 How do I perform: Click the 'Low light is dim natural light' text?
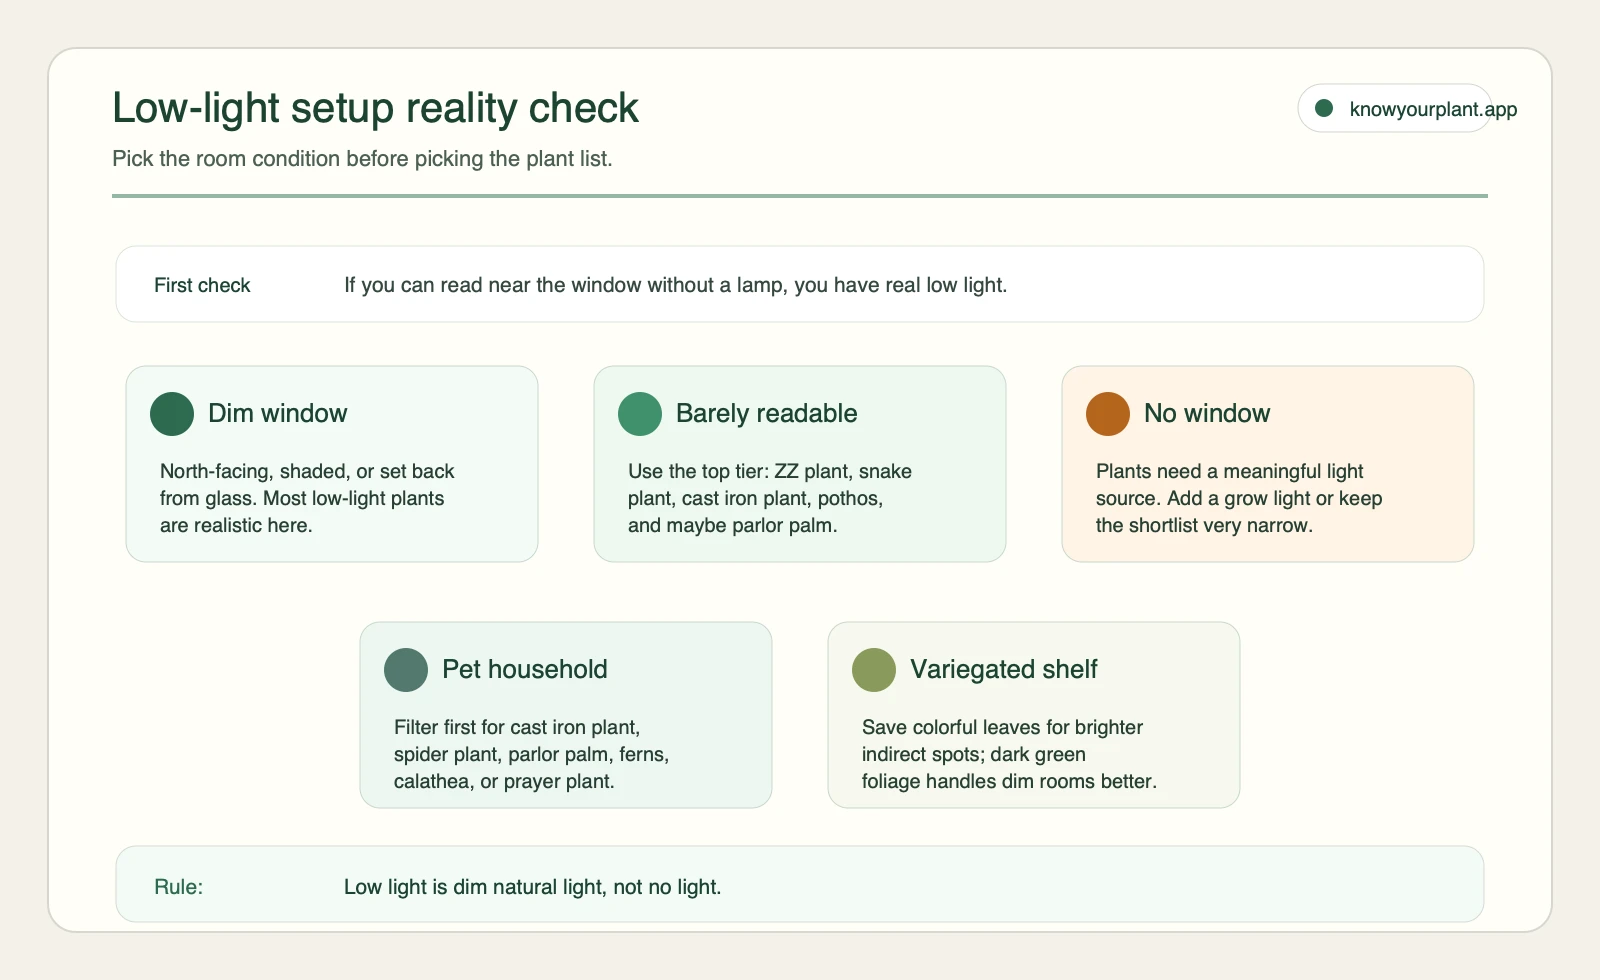pos(533,887)
